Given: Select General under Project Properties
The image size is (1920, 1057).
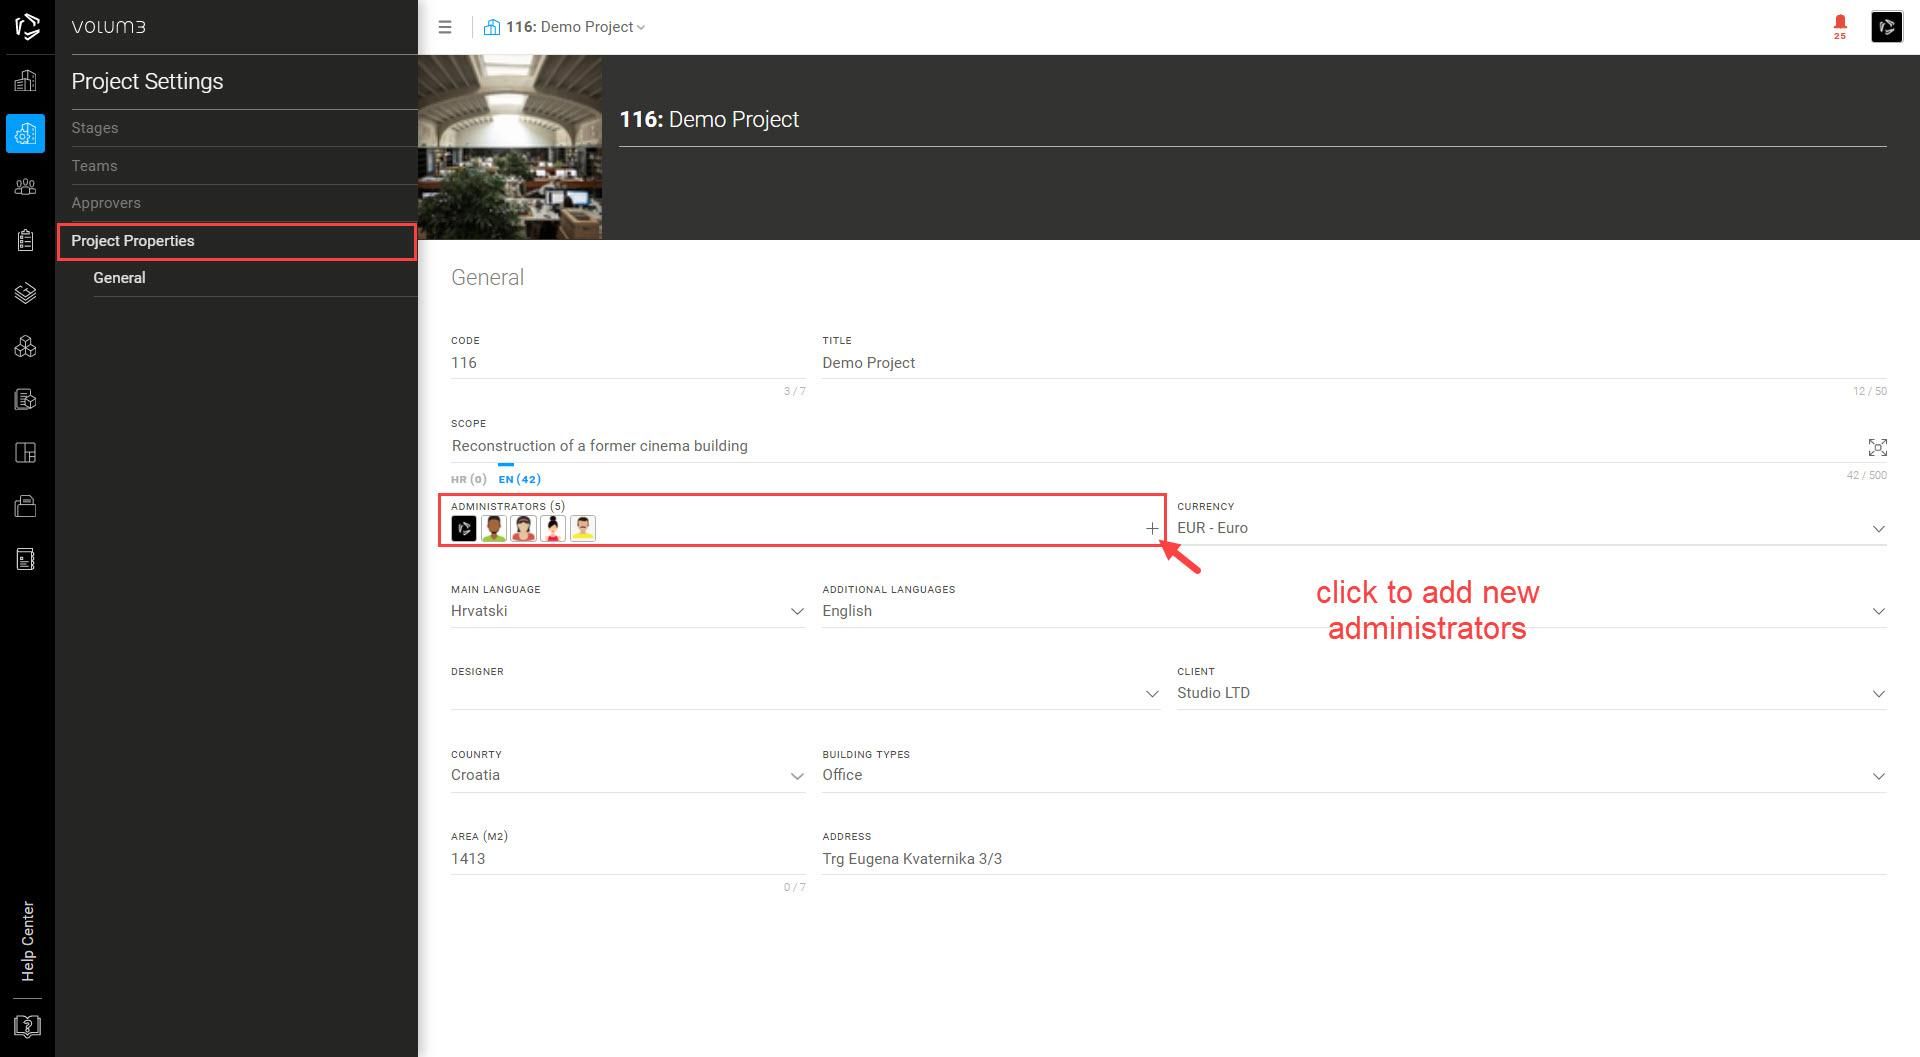Looking at the screenshot, I should tap(119, 278).
